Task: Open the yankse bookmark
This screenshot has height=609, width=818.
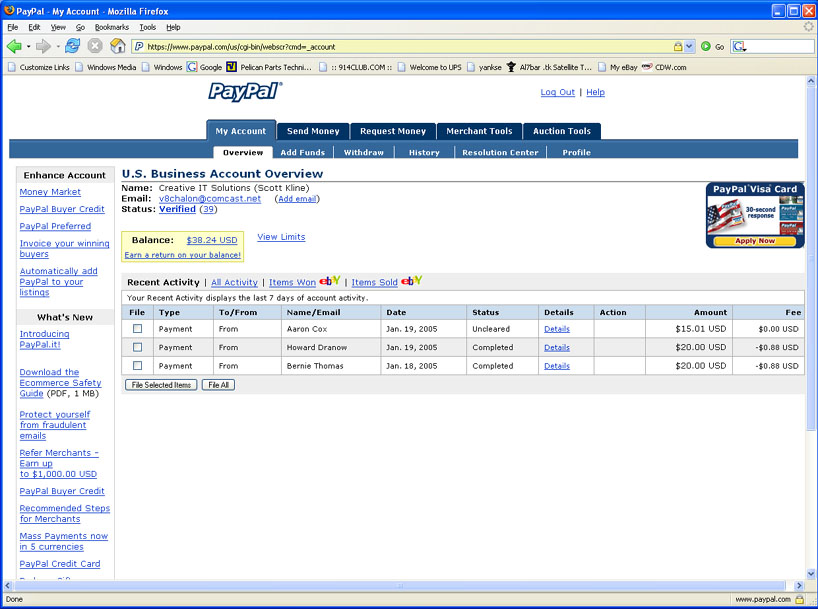Action: (x=485, y=67)
